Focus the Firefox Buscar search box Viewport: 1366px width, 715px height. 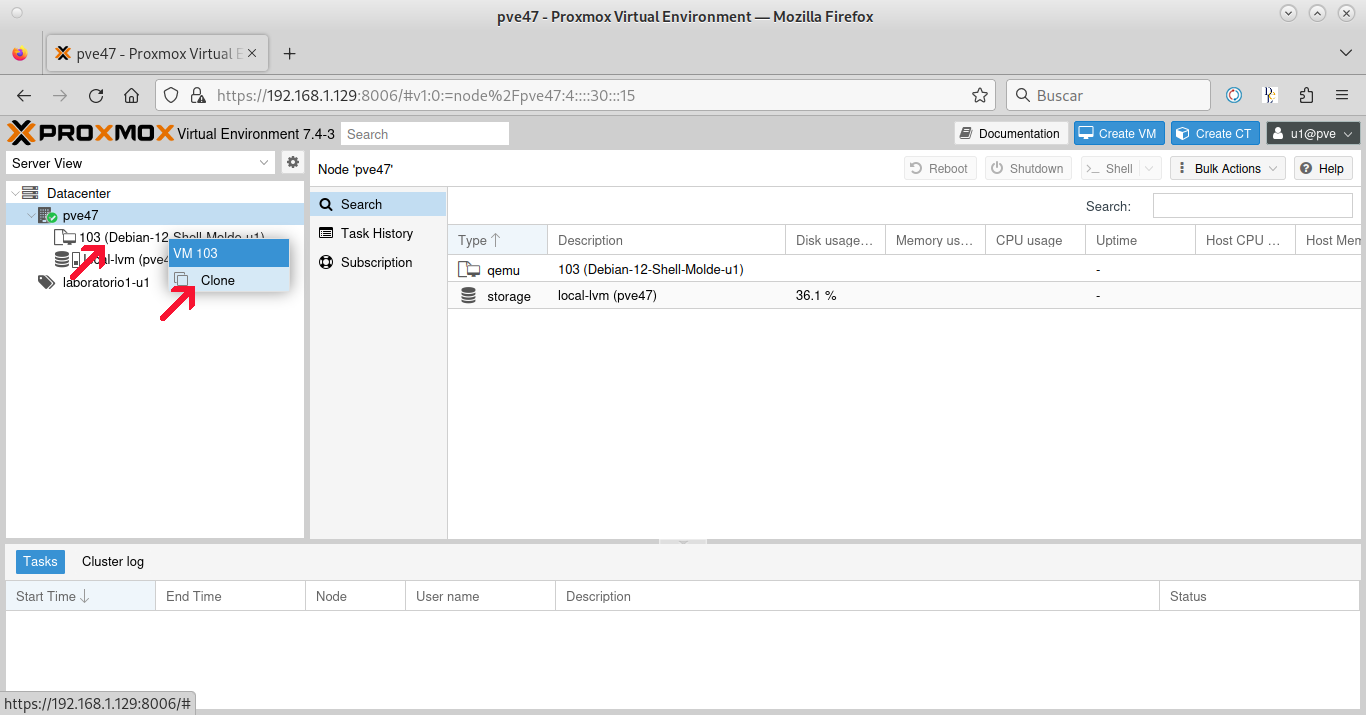point(1108,96)
